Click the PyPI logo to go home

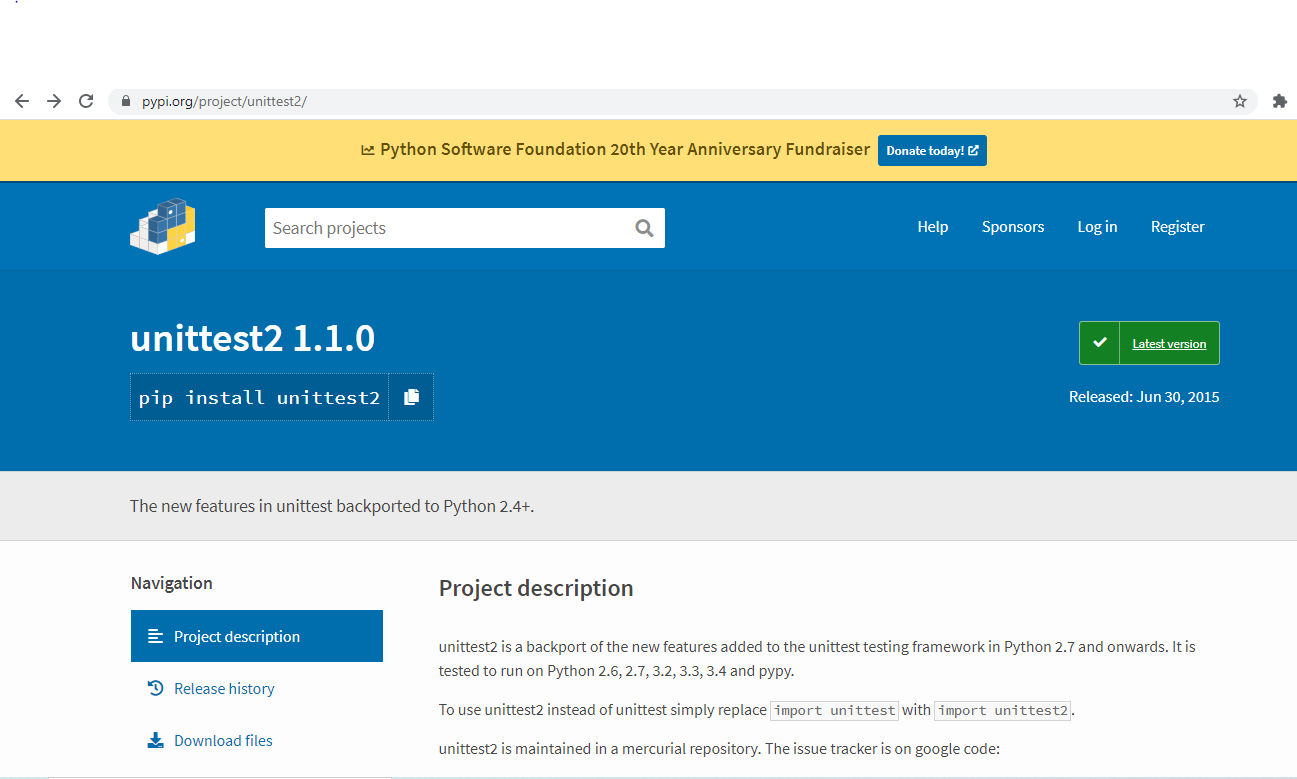162,226
